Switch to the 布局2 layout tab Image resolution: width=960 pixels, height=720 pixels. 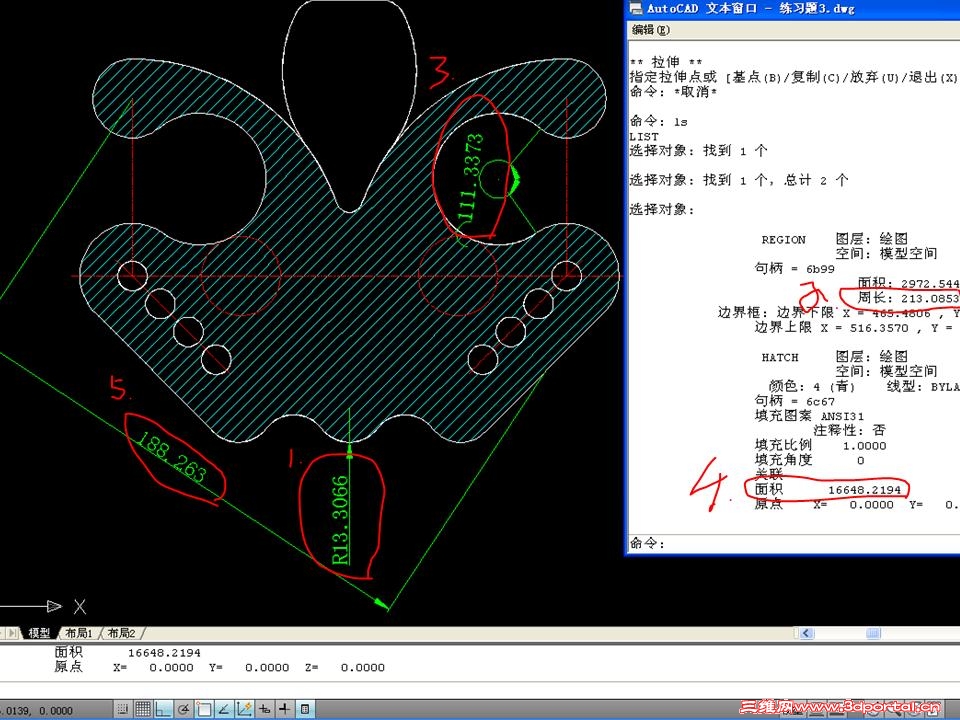pos(121,633)
